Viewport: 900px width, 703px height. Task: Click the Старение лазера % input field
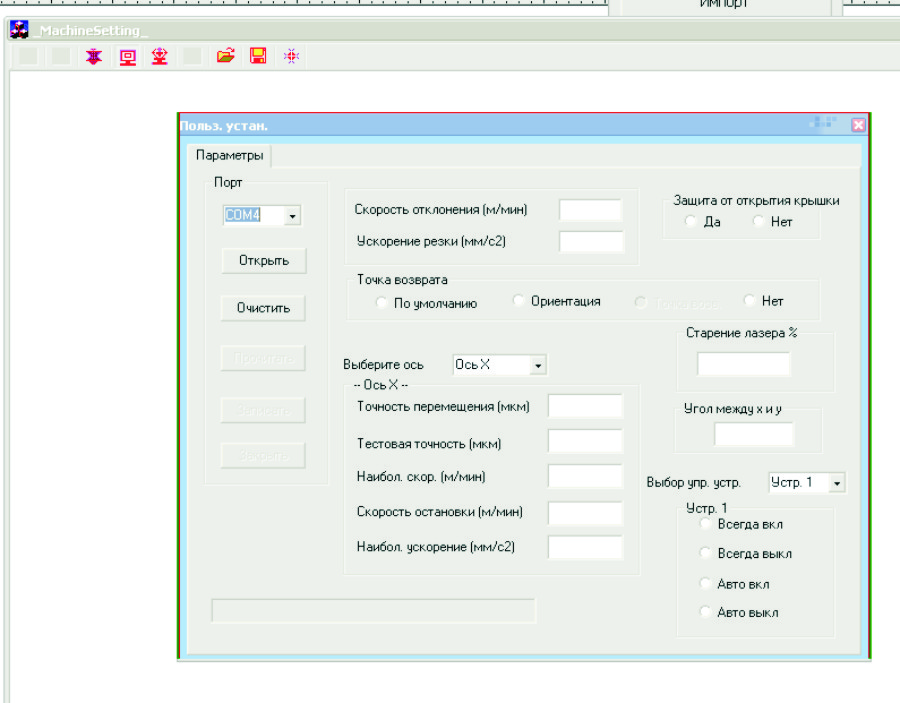(x=743, y=363)
